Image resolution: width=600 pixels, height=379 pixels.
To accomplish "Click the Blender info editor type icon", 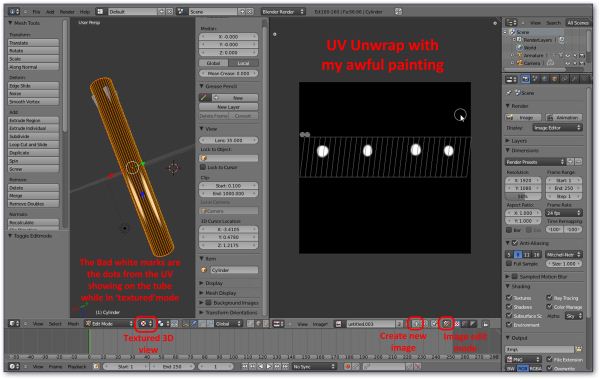I will pos(14,11).
